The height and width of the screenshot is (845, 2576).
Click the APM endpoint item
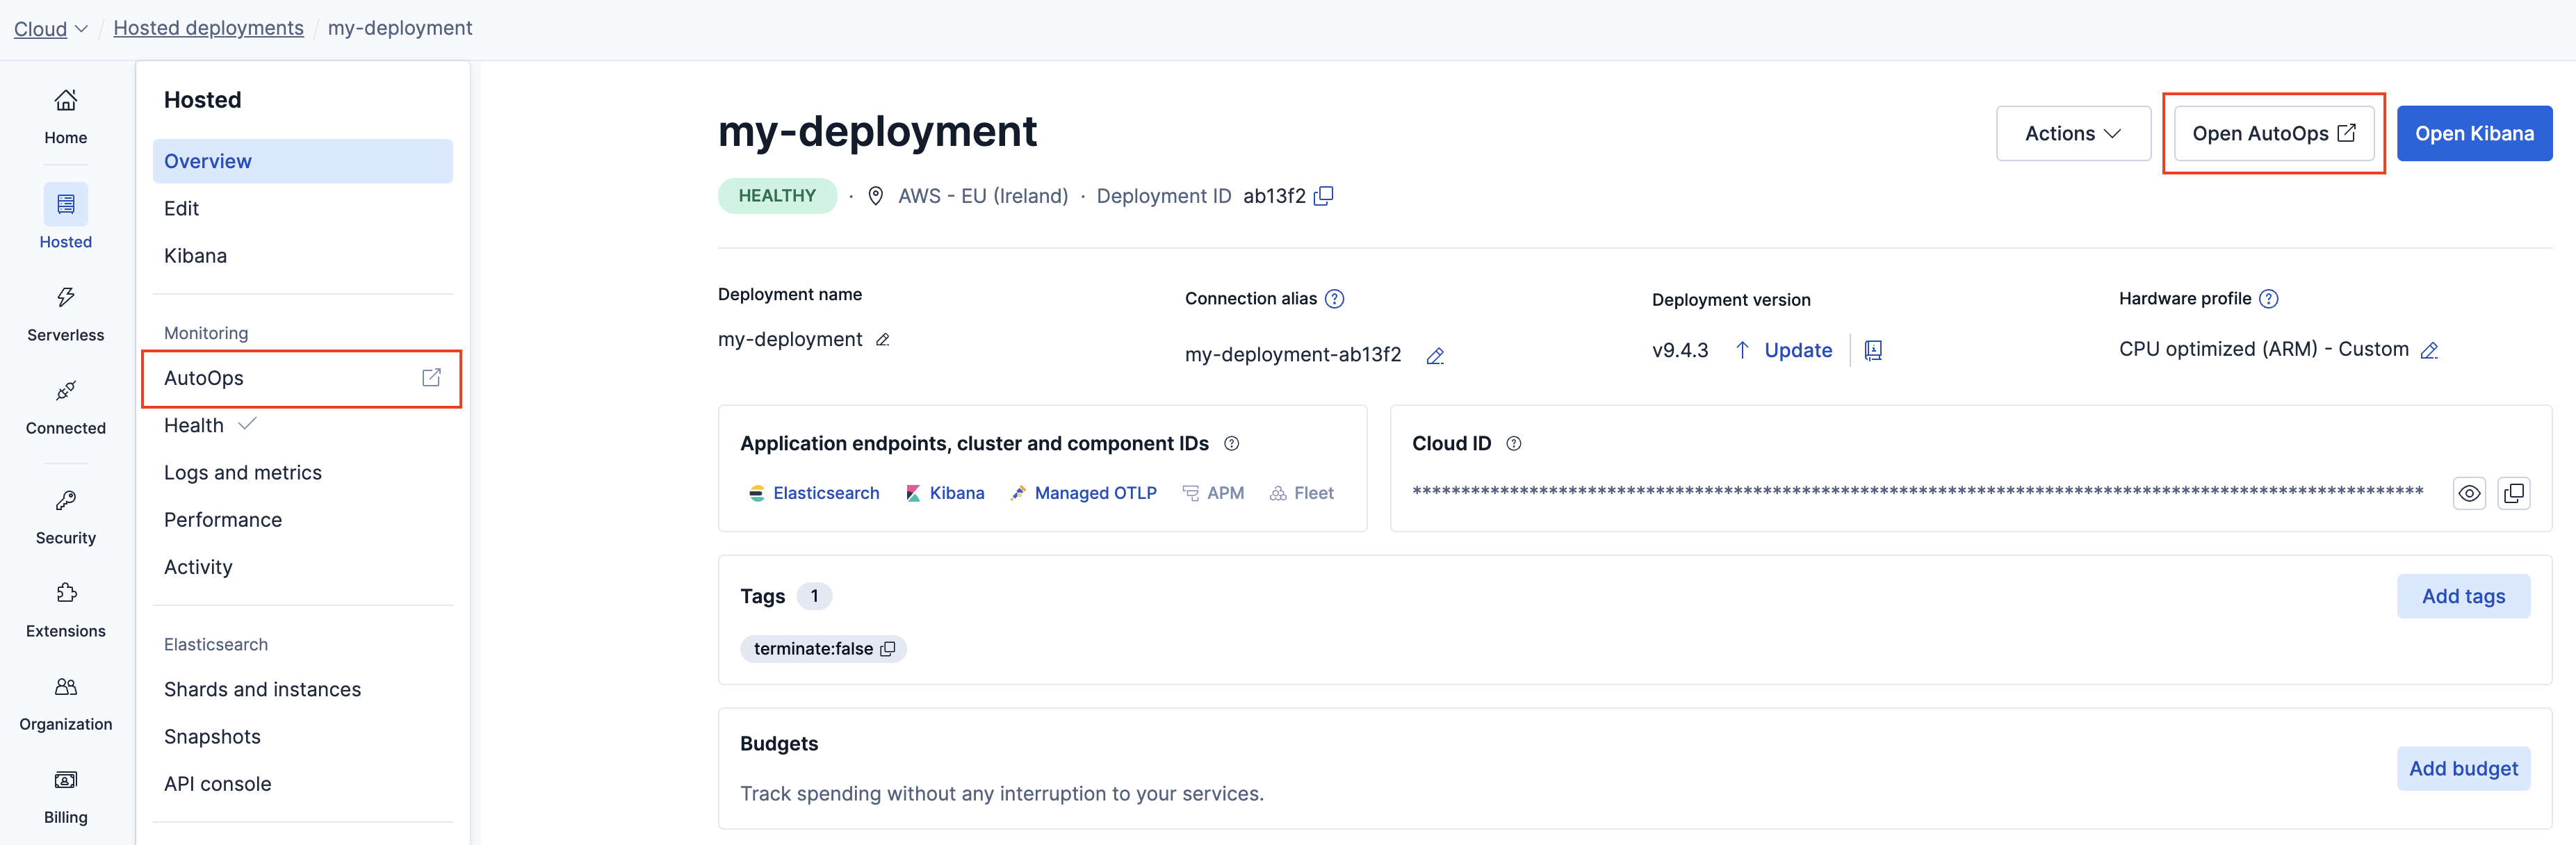tap(1213, 493)
